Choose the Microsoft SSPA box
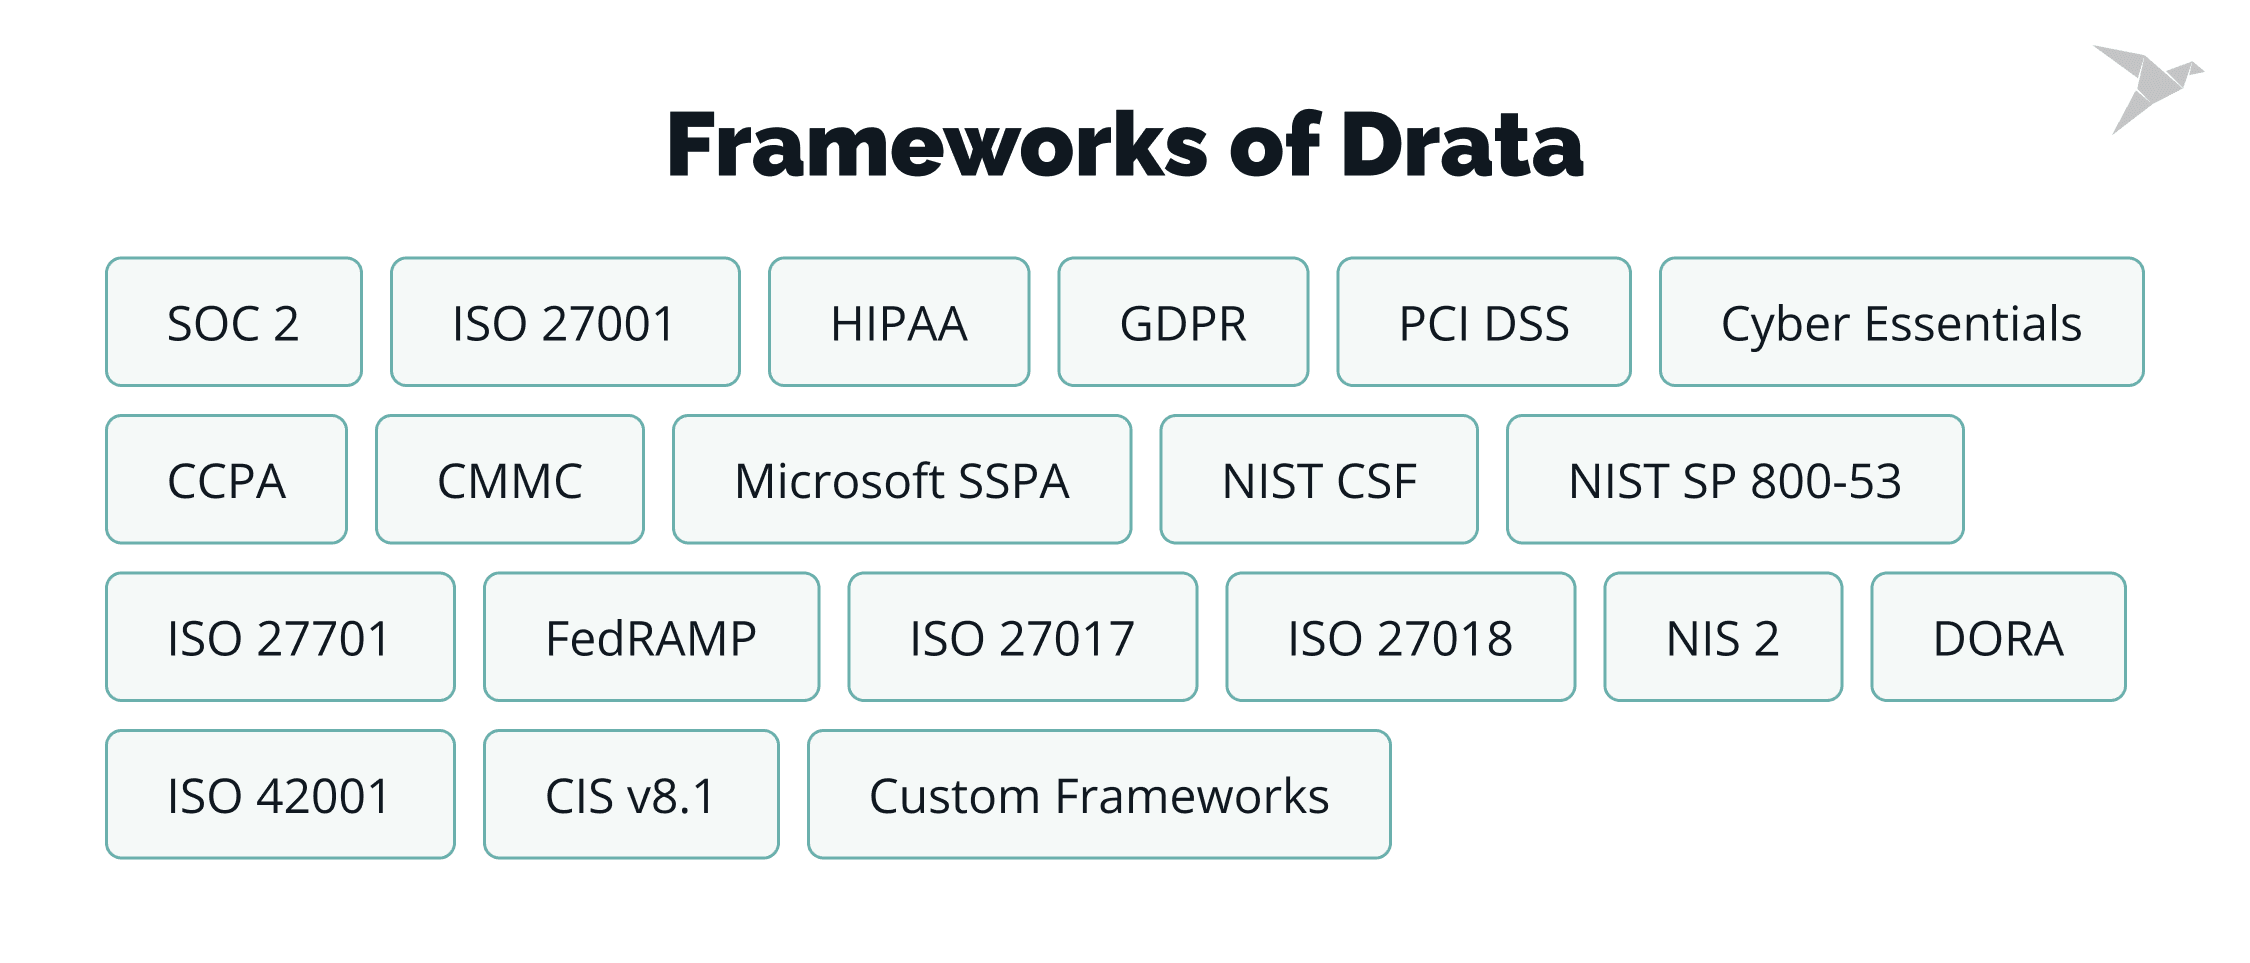This screenshot has height=963, width=2250. pyautogui.click(x=902, y=480)
